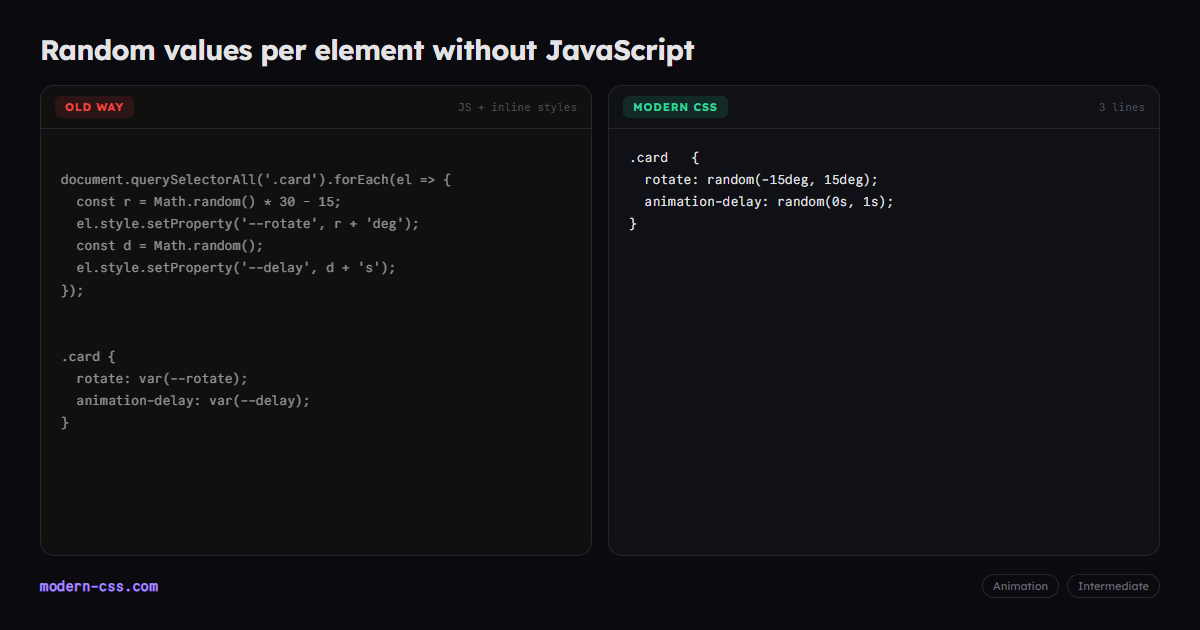The image size is (1200, 630).
Task: Click the OLD WAY red badge
Action: (95, 107)
